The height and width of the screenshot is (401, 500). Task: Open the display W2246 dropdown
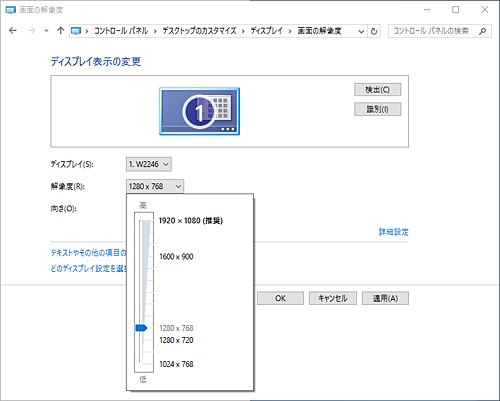pyautogui.click(x=149, y=164)
